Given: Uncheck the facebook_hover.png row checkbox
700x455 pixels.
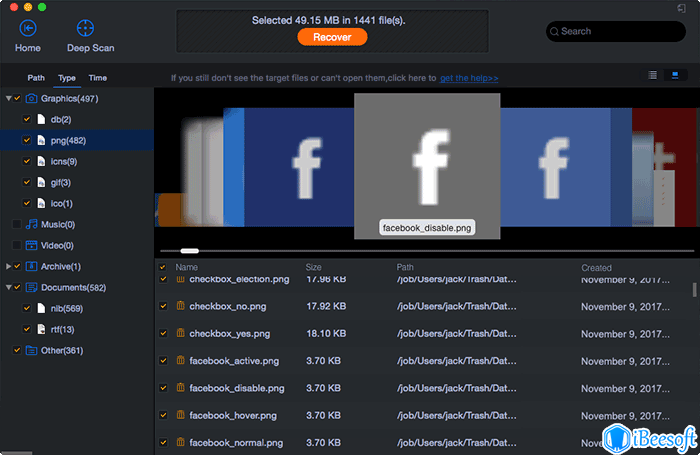Looking at the screenshot, I should click(163, 415).
